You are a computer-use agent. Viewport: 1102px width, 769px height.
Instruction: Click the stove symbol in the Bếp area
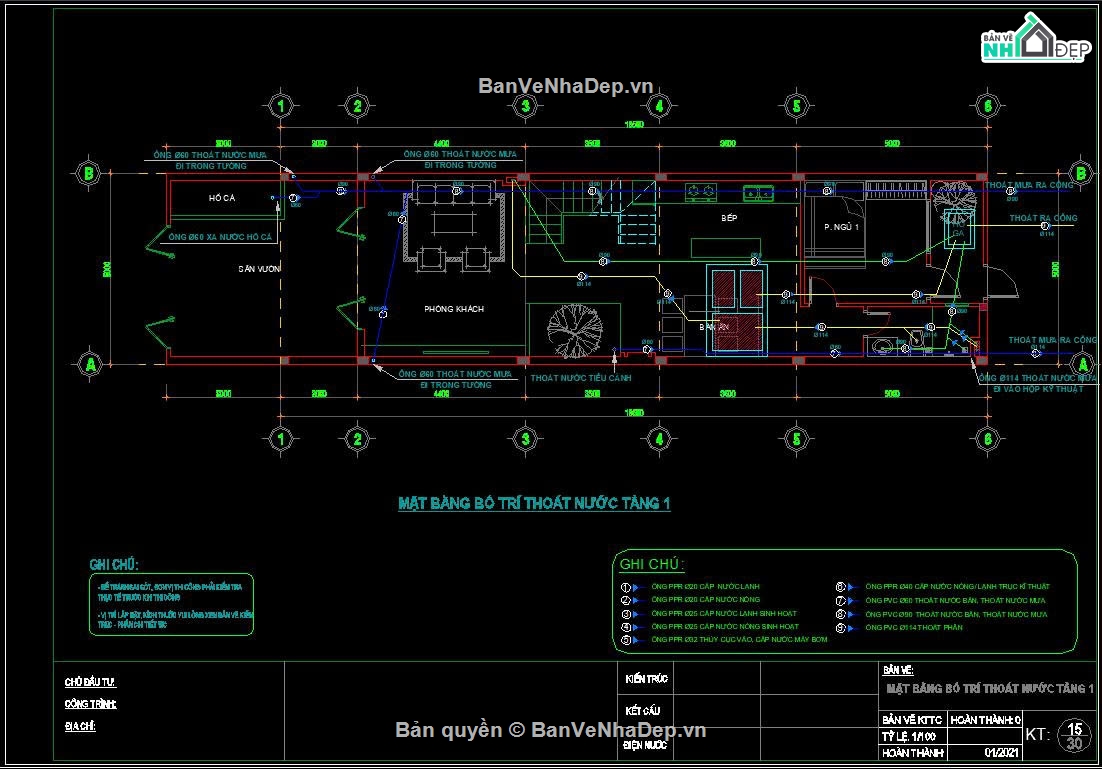701,190
